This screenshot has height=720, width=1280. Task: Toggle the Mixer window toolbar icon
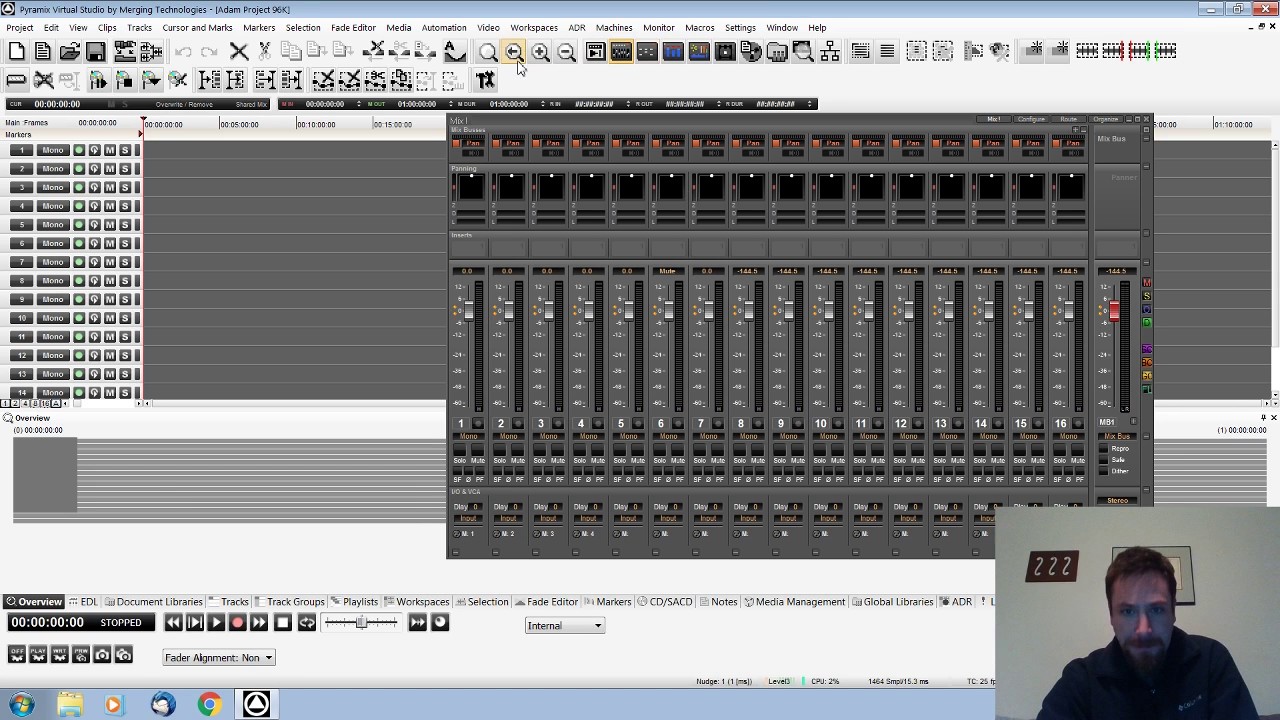(621, 52)
